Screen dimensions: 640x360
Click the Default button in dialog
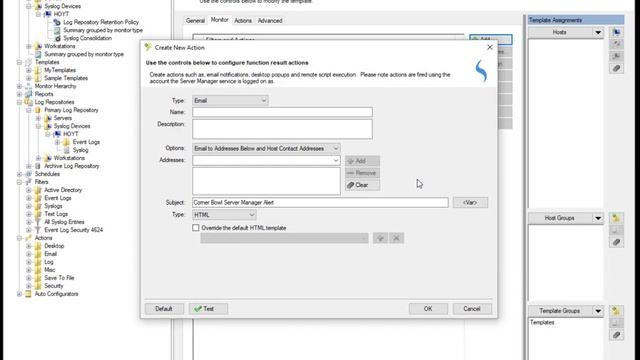click(x=164, y=309)
